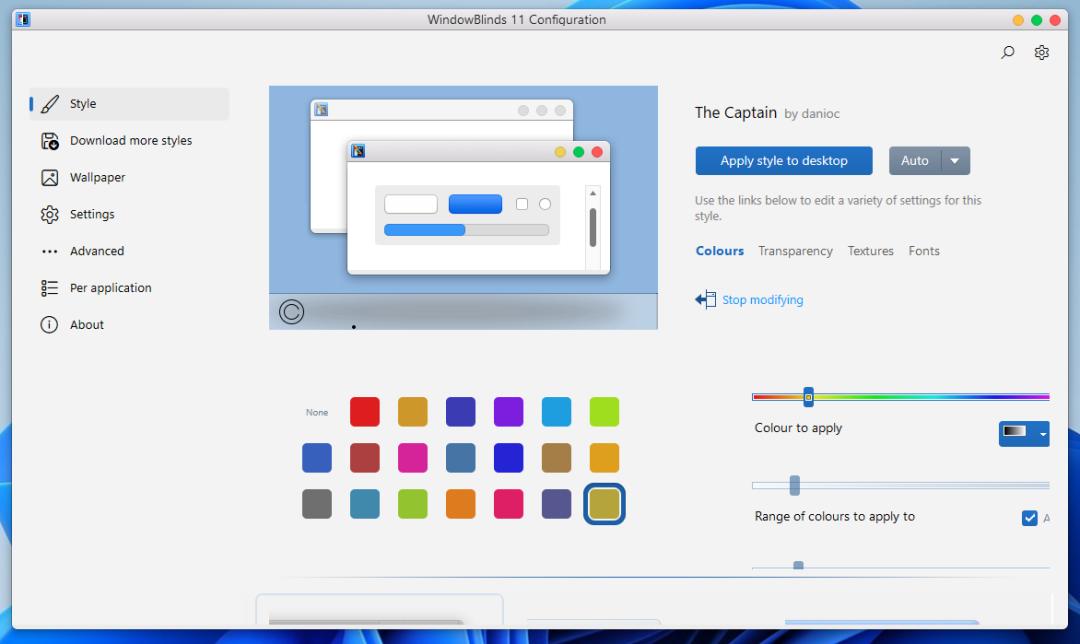Click the Stop modifying link
1080x644 pixels.
762,300
